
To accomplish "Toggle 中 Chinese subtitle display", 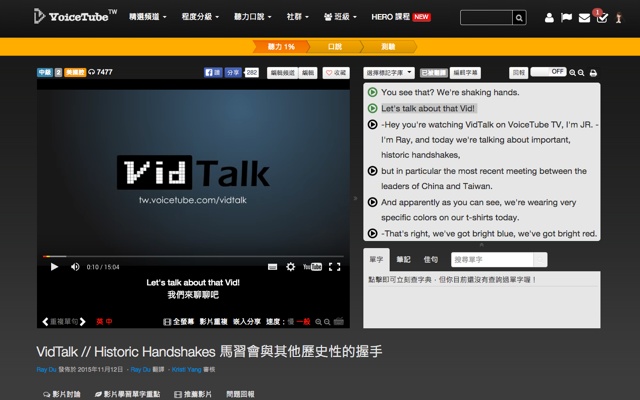I will [109, 322].
